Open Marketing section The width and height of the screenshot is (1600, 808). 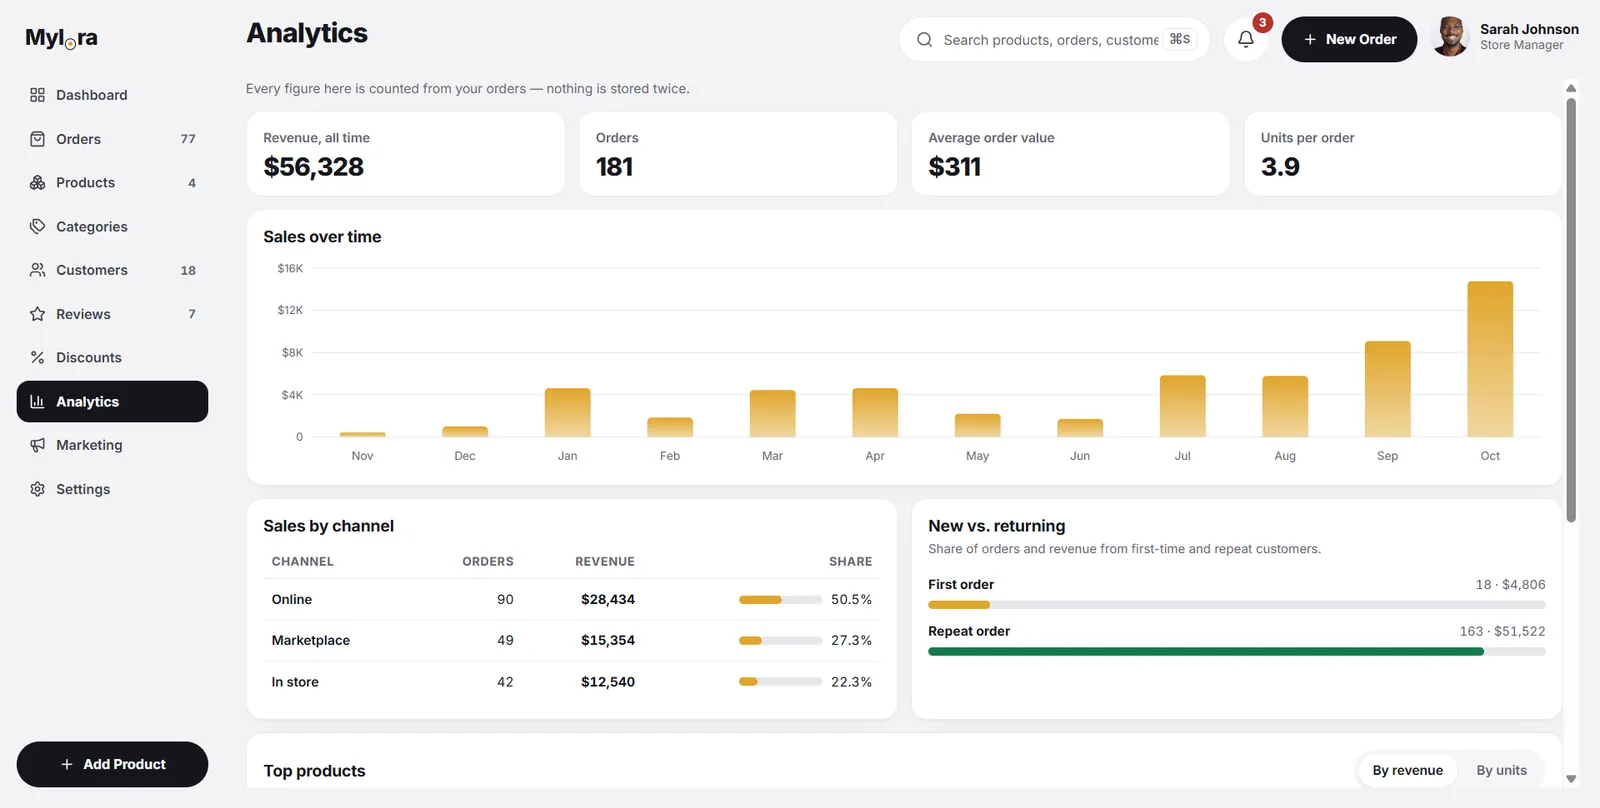click(112, 445)
